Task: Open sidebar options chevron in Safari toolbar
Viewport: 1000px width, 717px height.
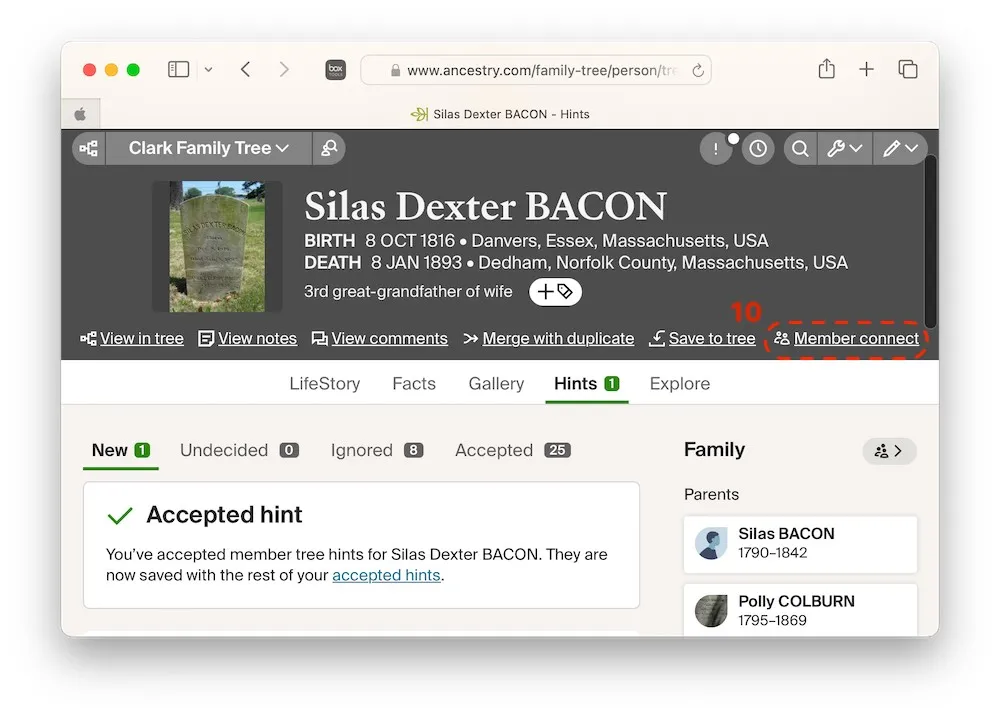Action: coord(209,70)
